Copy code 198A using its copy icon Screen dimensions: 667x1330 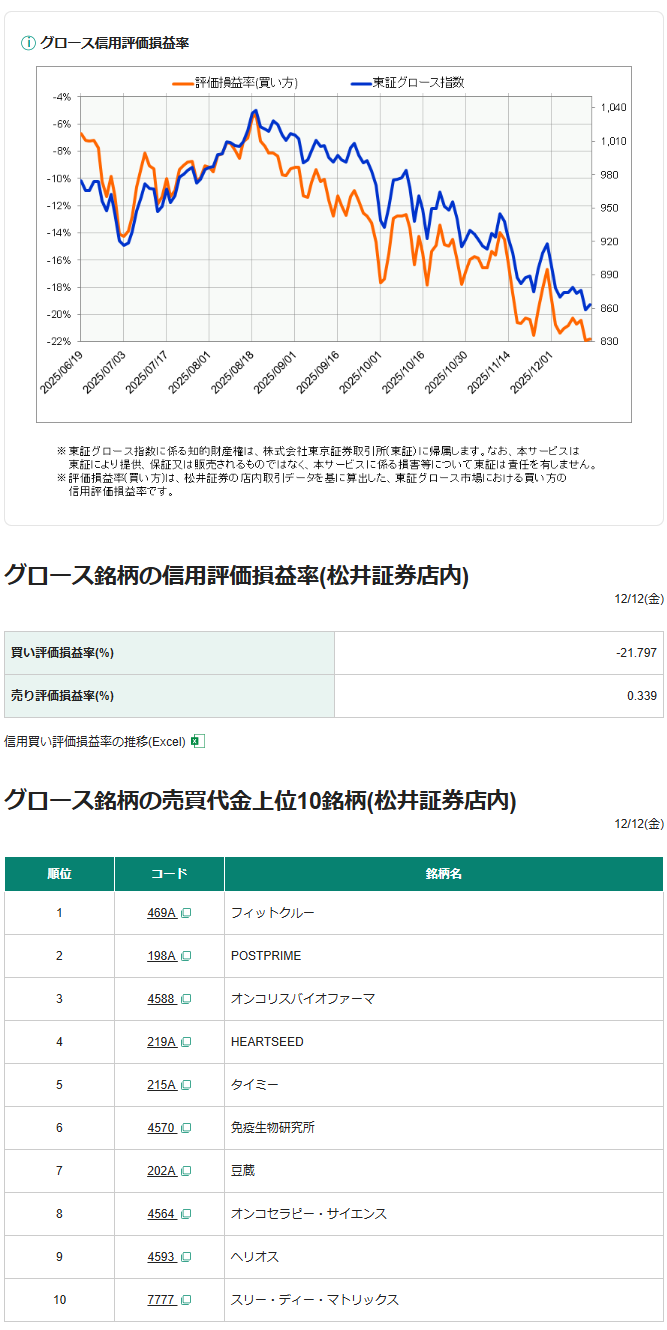(186, 956)
